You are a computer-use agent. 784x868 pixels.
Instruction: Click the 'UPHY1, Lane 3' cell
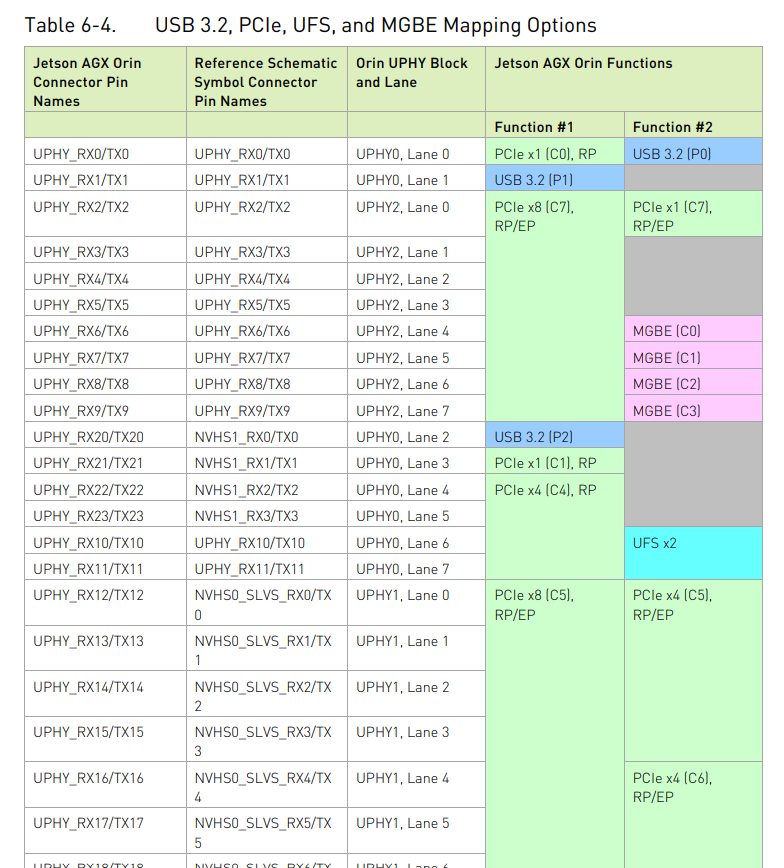pos(416,739)
